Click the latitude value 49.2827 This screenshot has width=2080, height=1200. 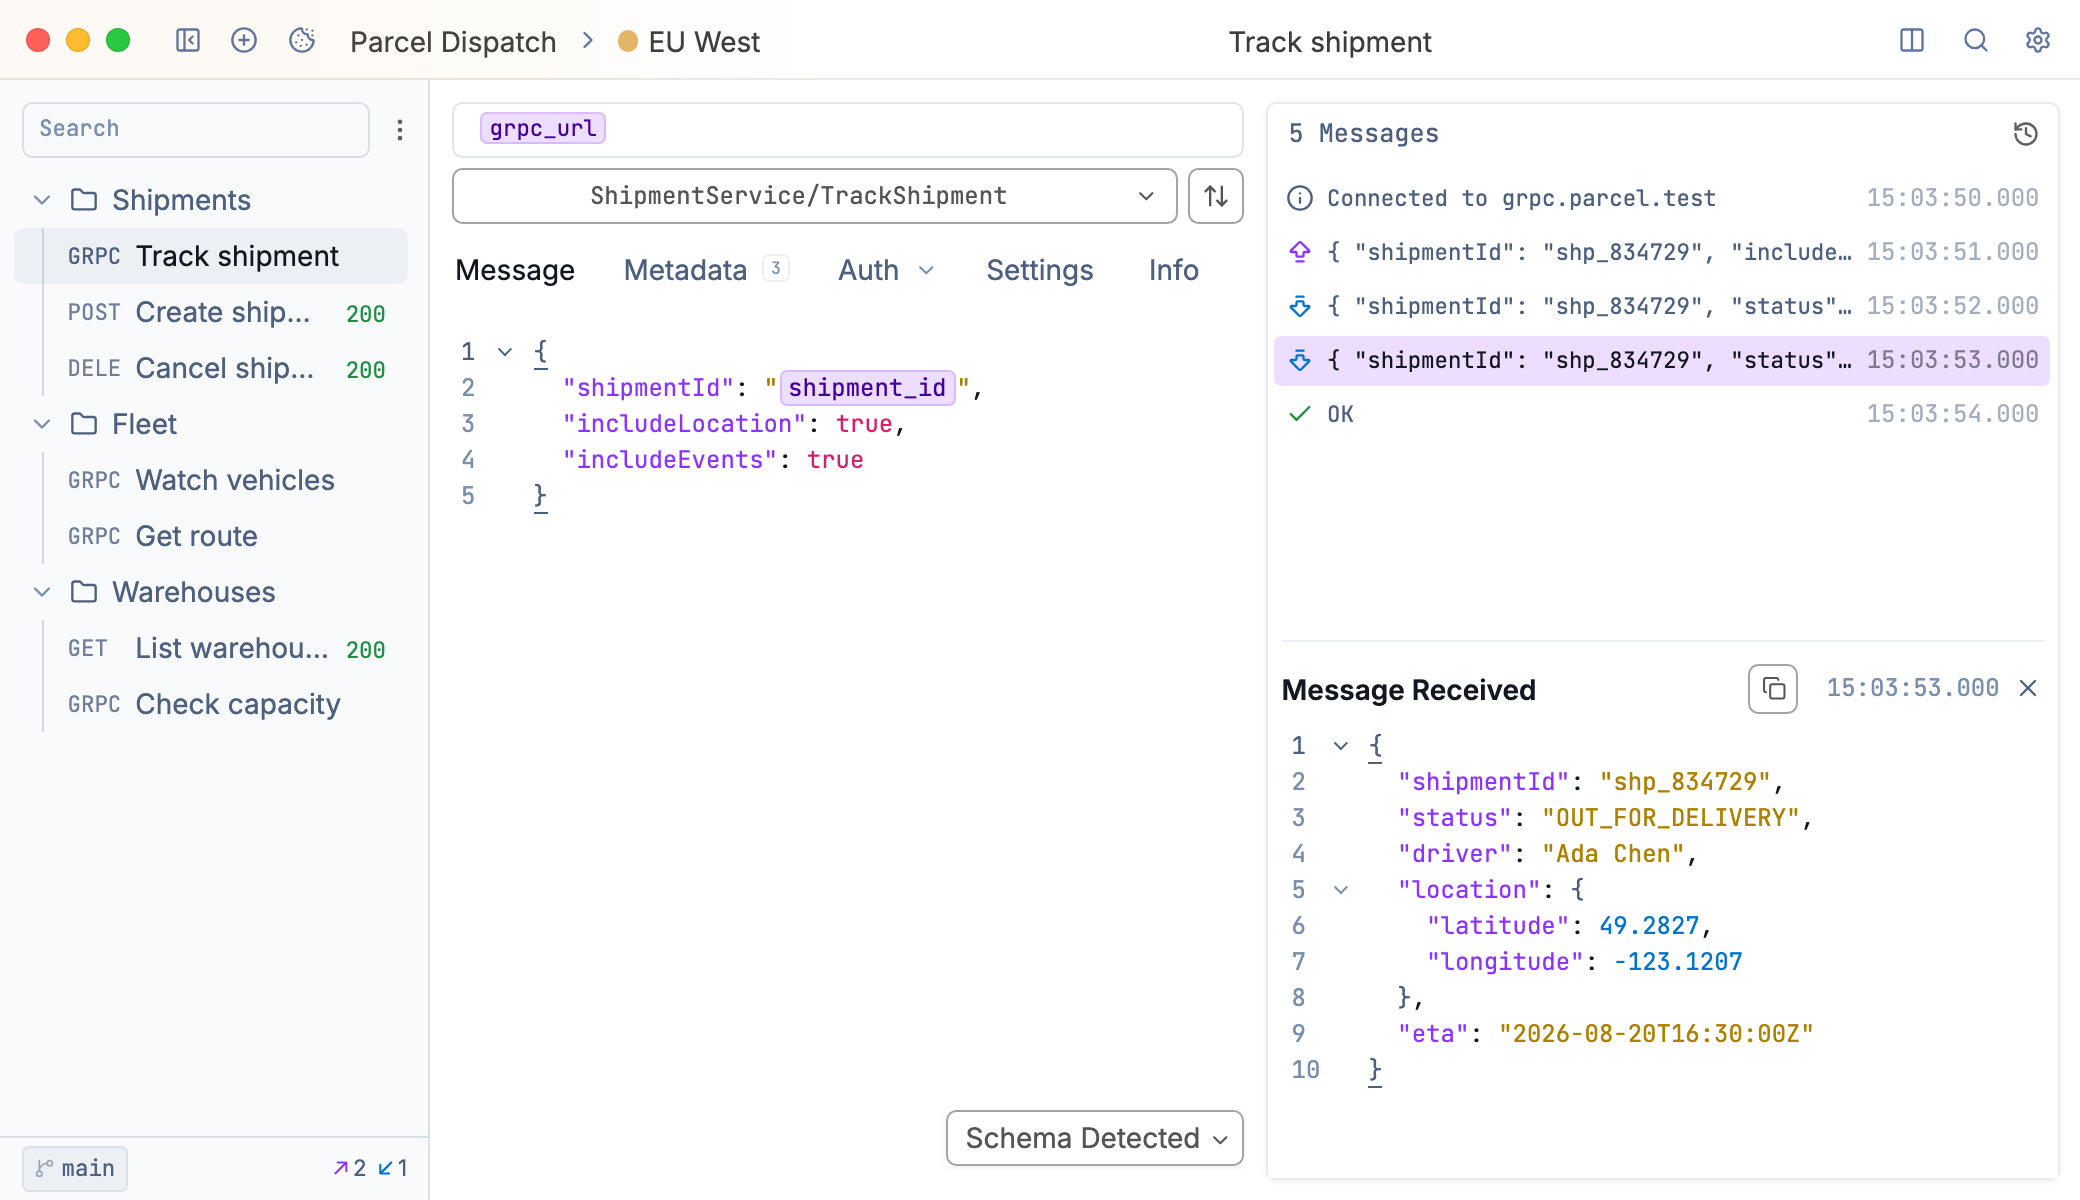pos(1649,926)
